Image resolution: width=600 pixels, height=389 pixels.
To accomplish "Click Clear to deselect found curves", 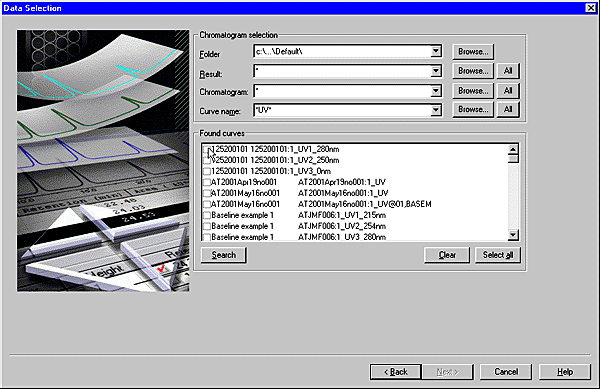I will point(447,255).
